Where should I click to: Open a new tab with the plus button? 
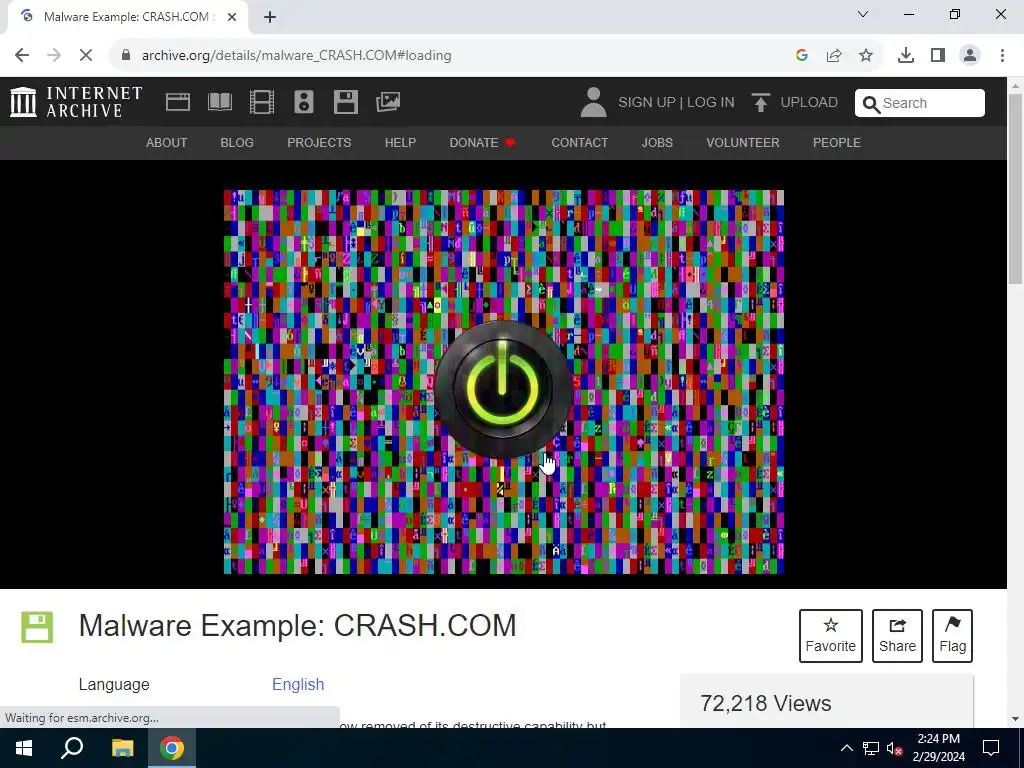270,17
